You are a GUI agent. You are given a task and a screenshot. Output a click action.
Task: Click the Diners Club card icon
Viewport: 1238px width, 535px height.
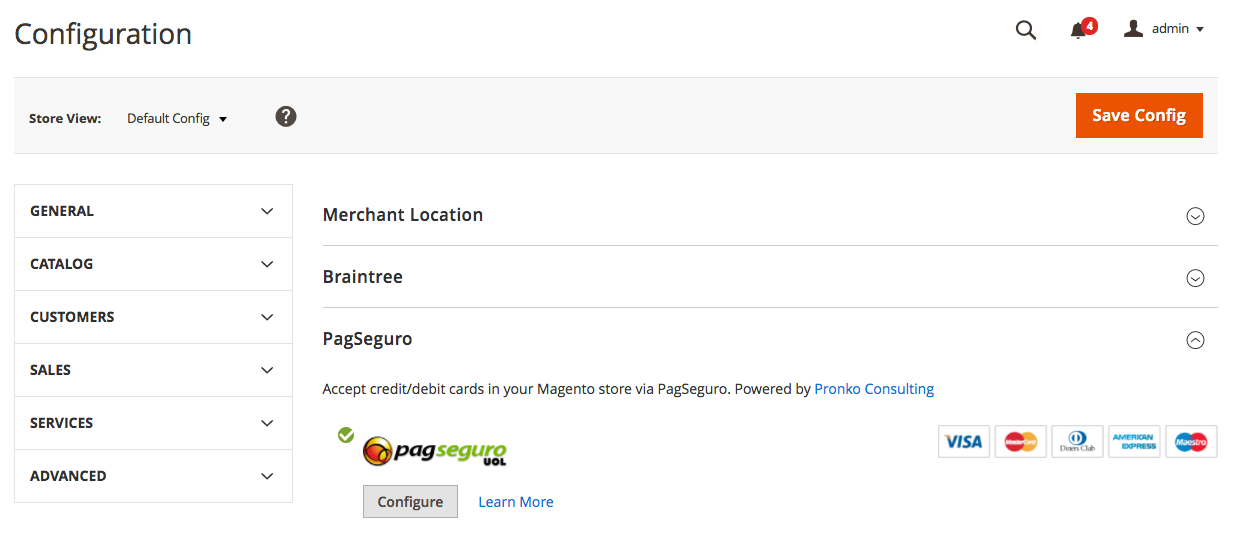point(1078,441)
